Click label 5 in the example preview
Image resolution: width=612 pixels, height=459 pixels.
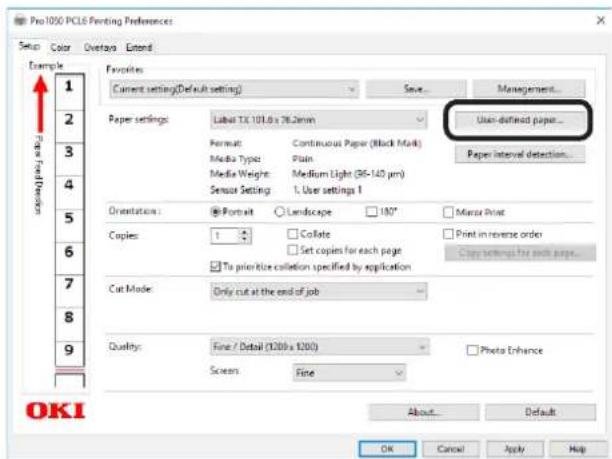click(69, 217)
